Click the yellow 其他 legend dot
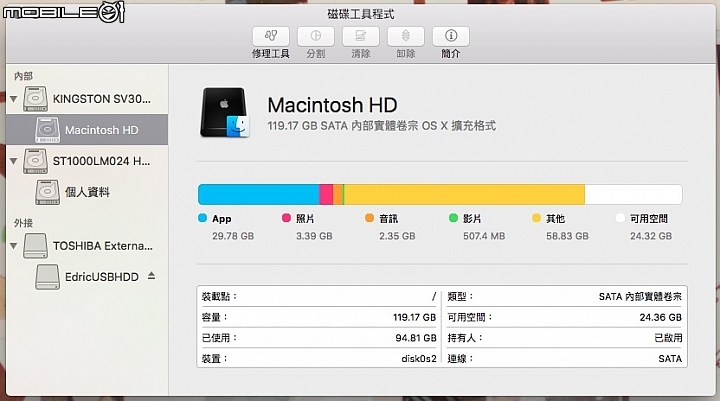The height and width of the screenshot is (401, 720). [536, 218]
